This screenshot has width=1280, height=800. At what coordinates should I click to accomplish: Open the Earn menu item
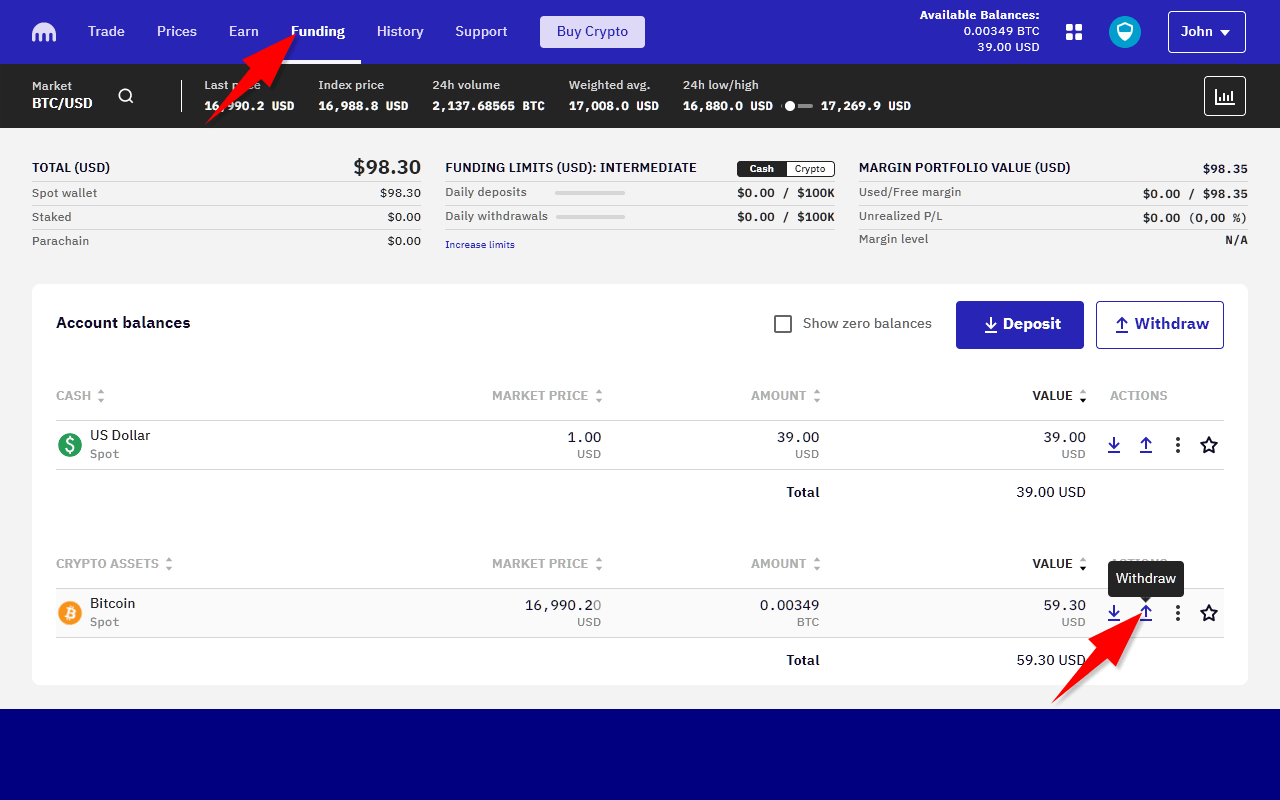coord(244,32)
